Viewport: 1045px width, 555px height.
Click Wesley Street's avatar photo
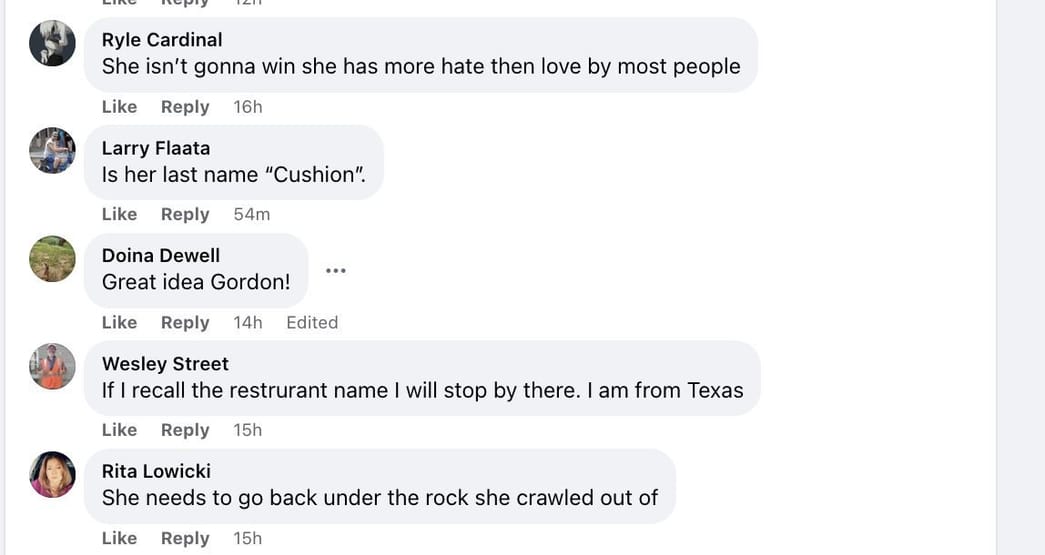[53, 367]
